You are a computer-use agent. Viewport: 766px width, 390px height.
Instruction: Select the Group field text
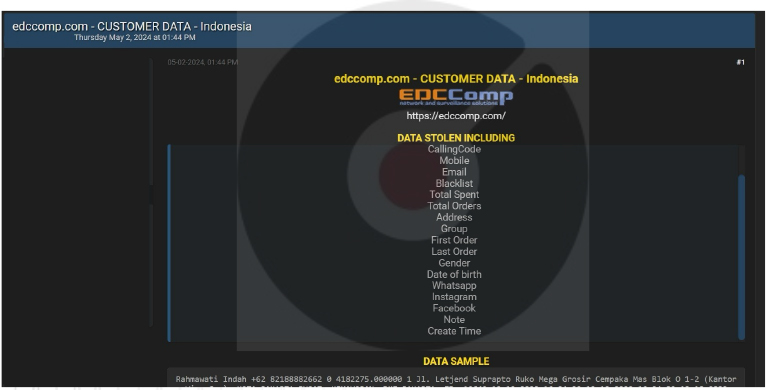pos(454,229)
